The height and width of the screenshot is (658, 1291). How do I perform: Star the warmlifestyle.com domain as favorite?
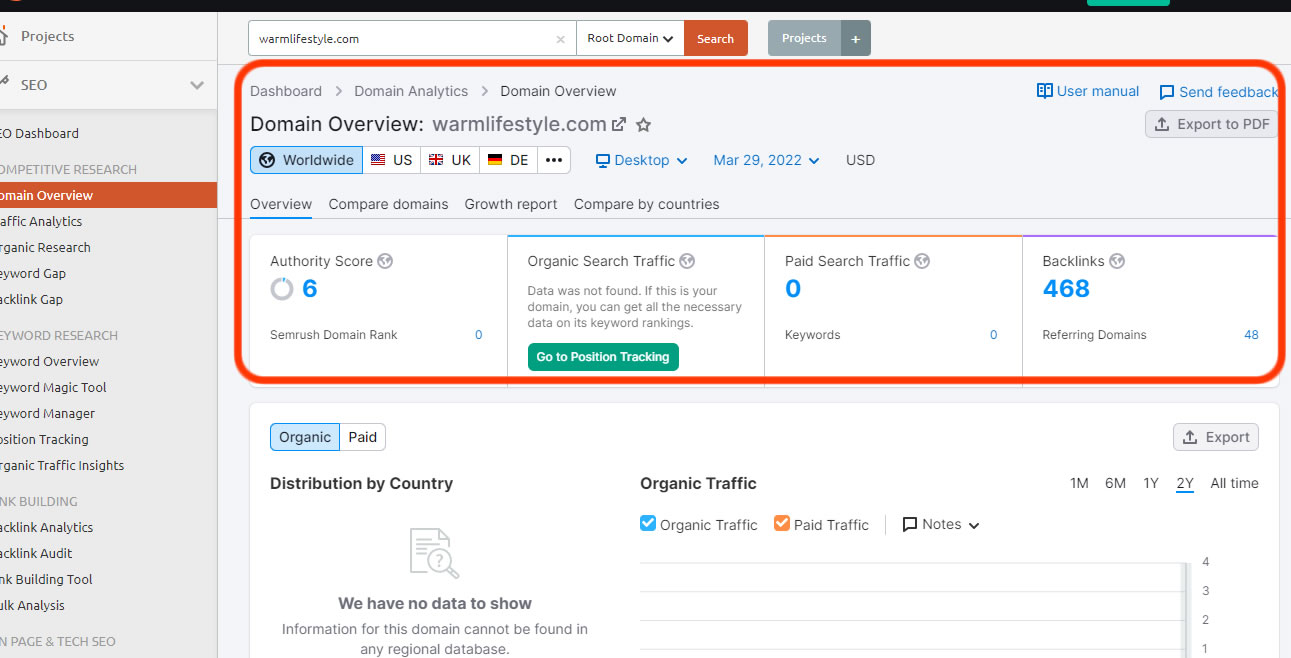(644, 125)
